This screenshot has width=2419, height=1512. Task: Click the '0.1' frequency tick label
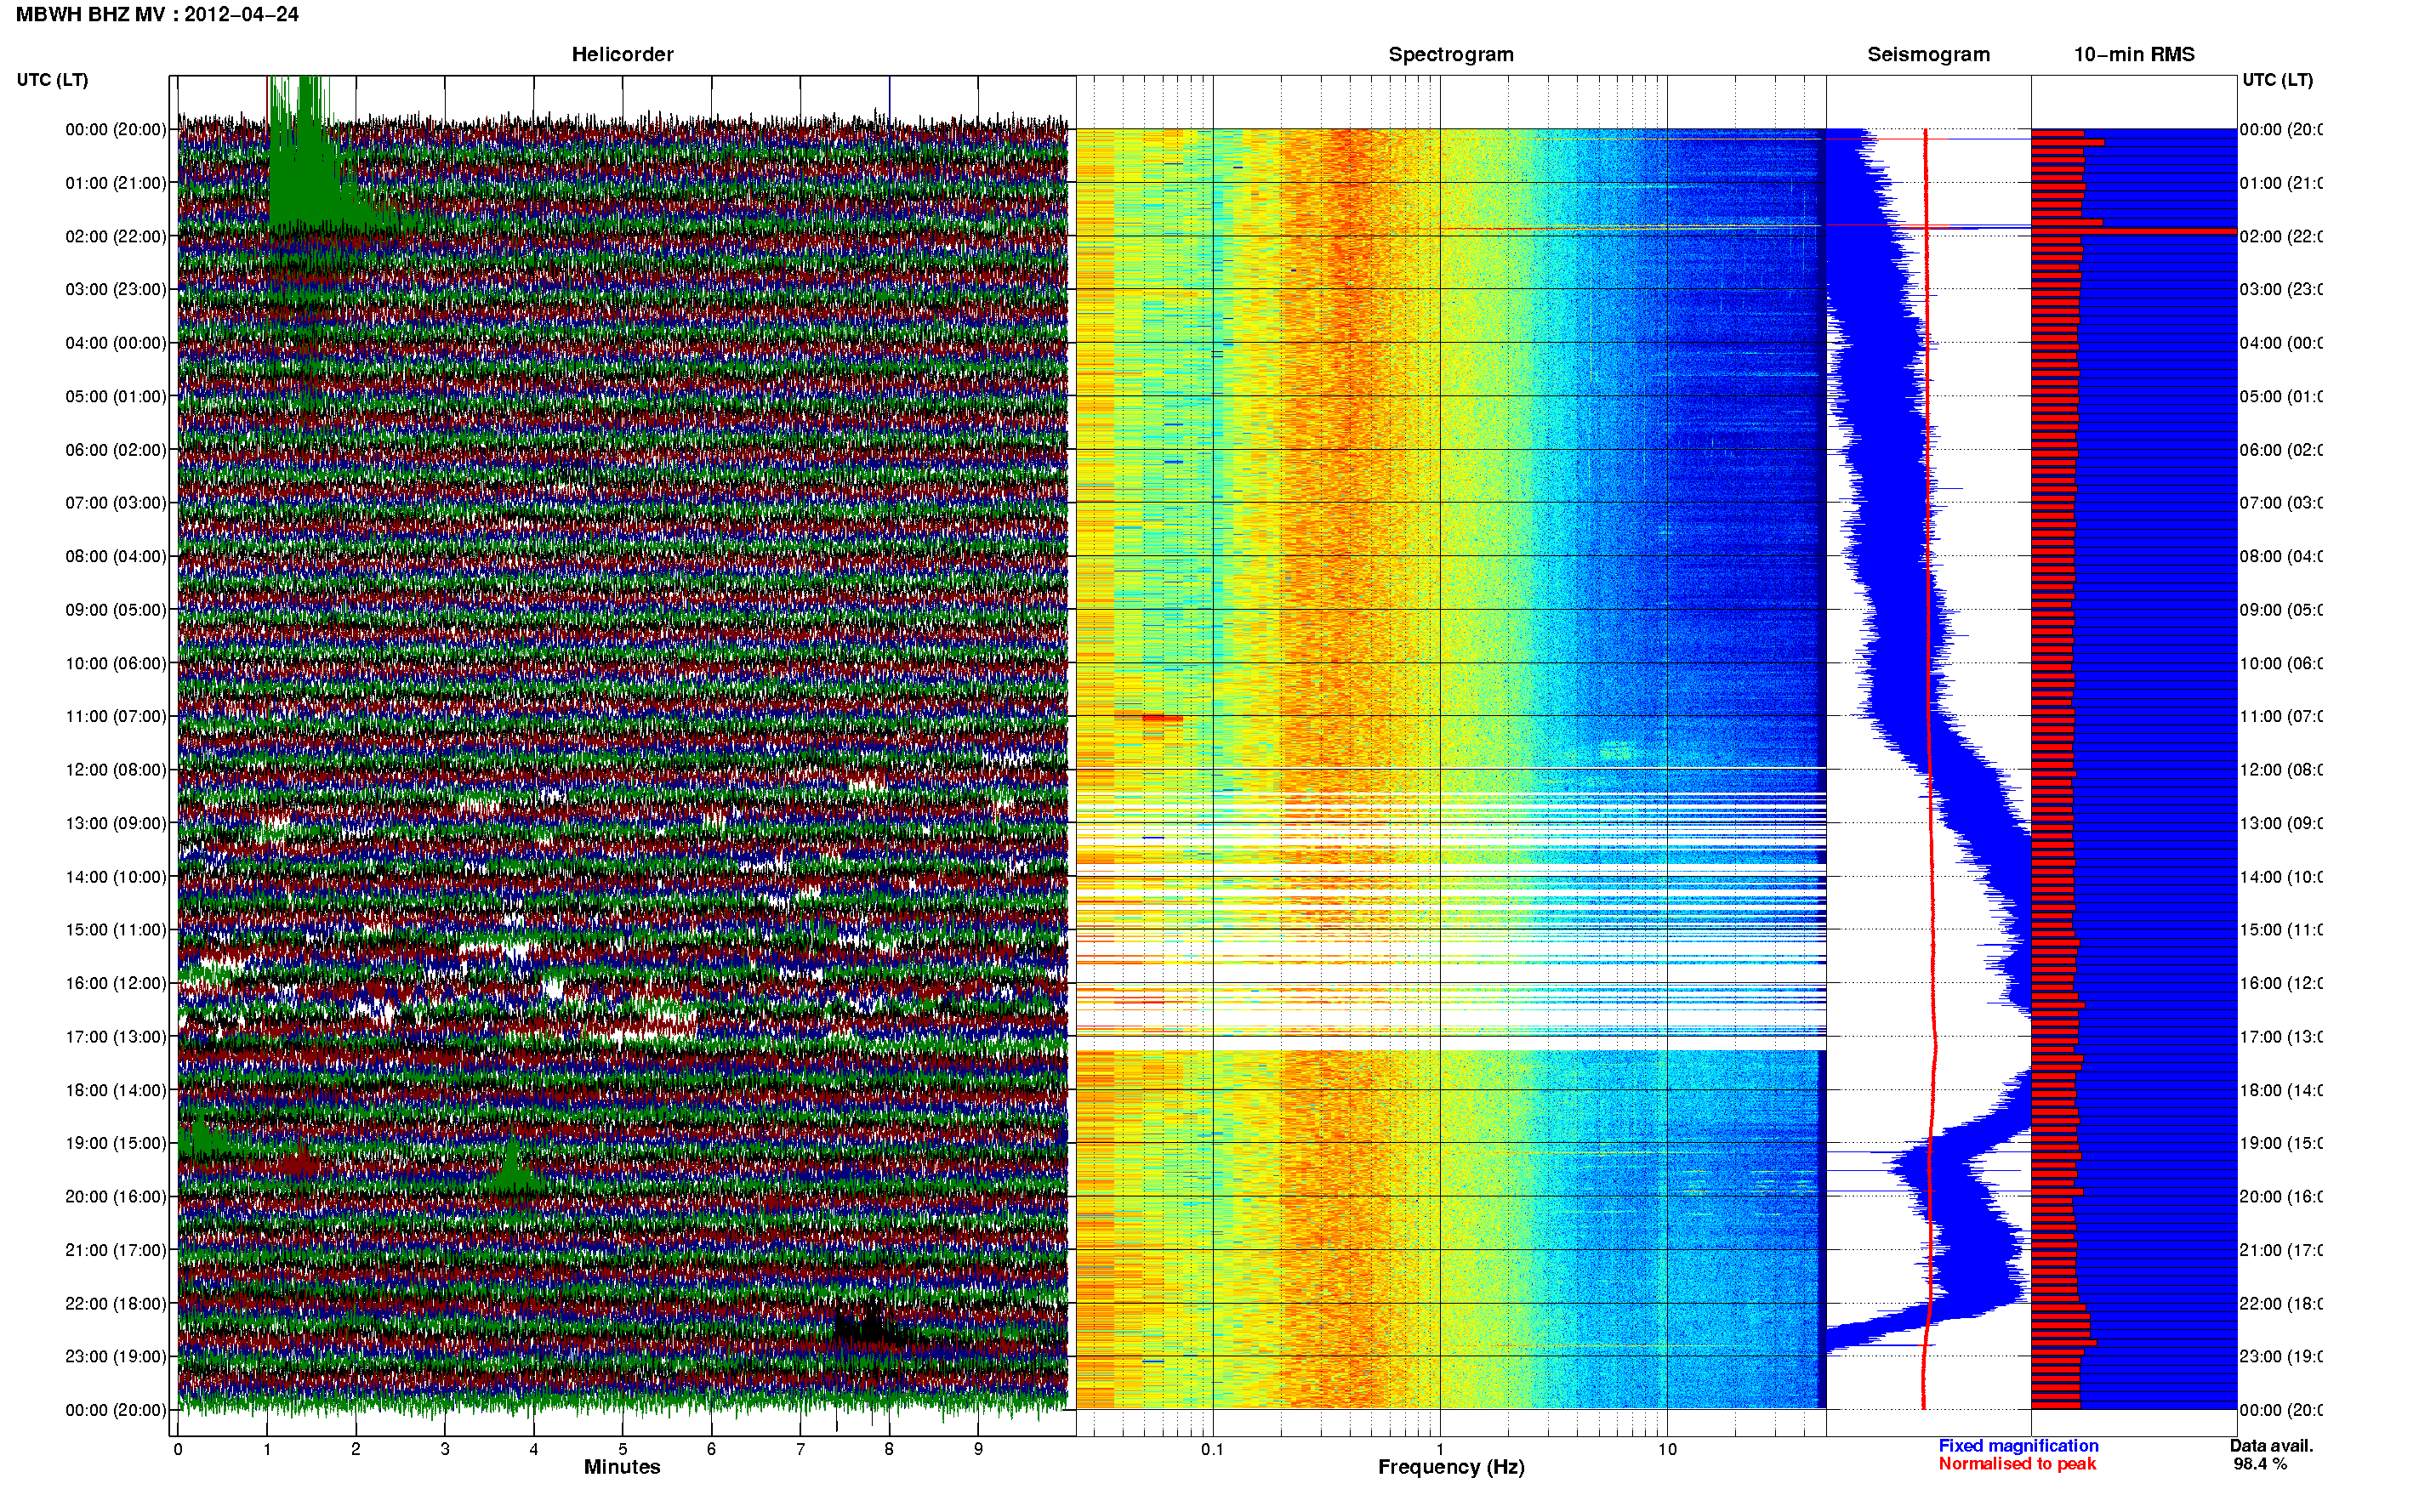click(x=1212, y=1449)
